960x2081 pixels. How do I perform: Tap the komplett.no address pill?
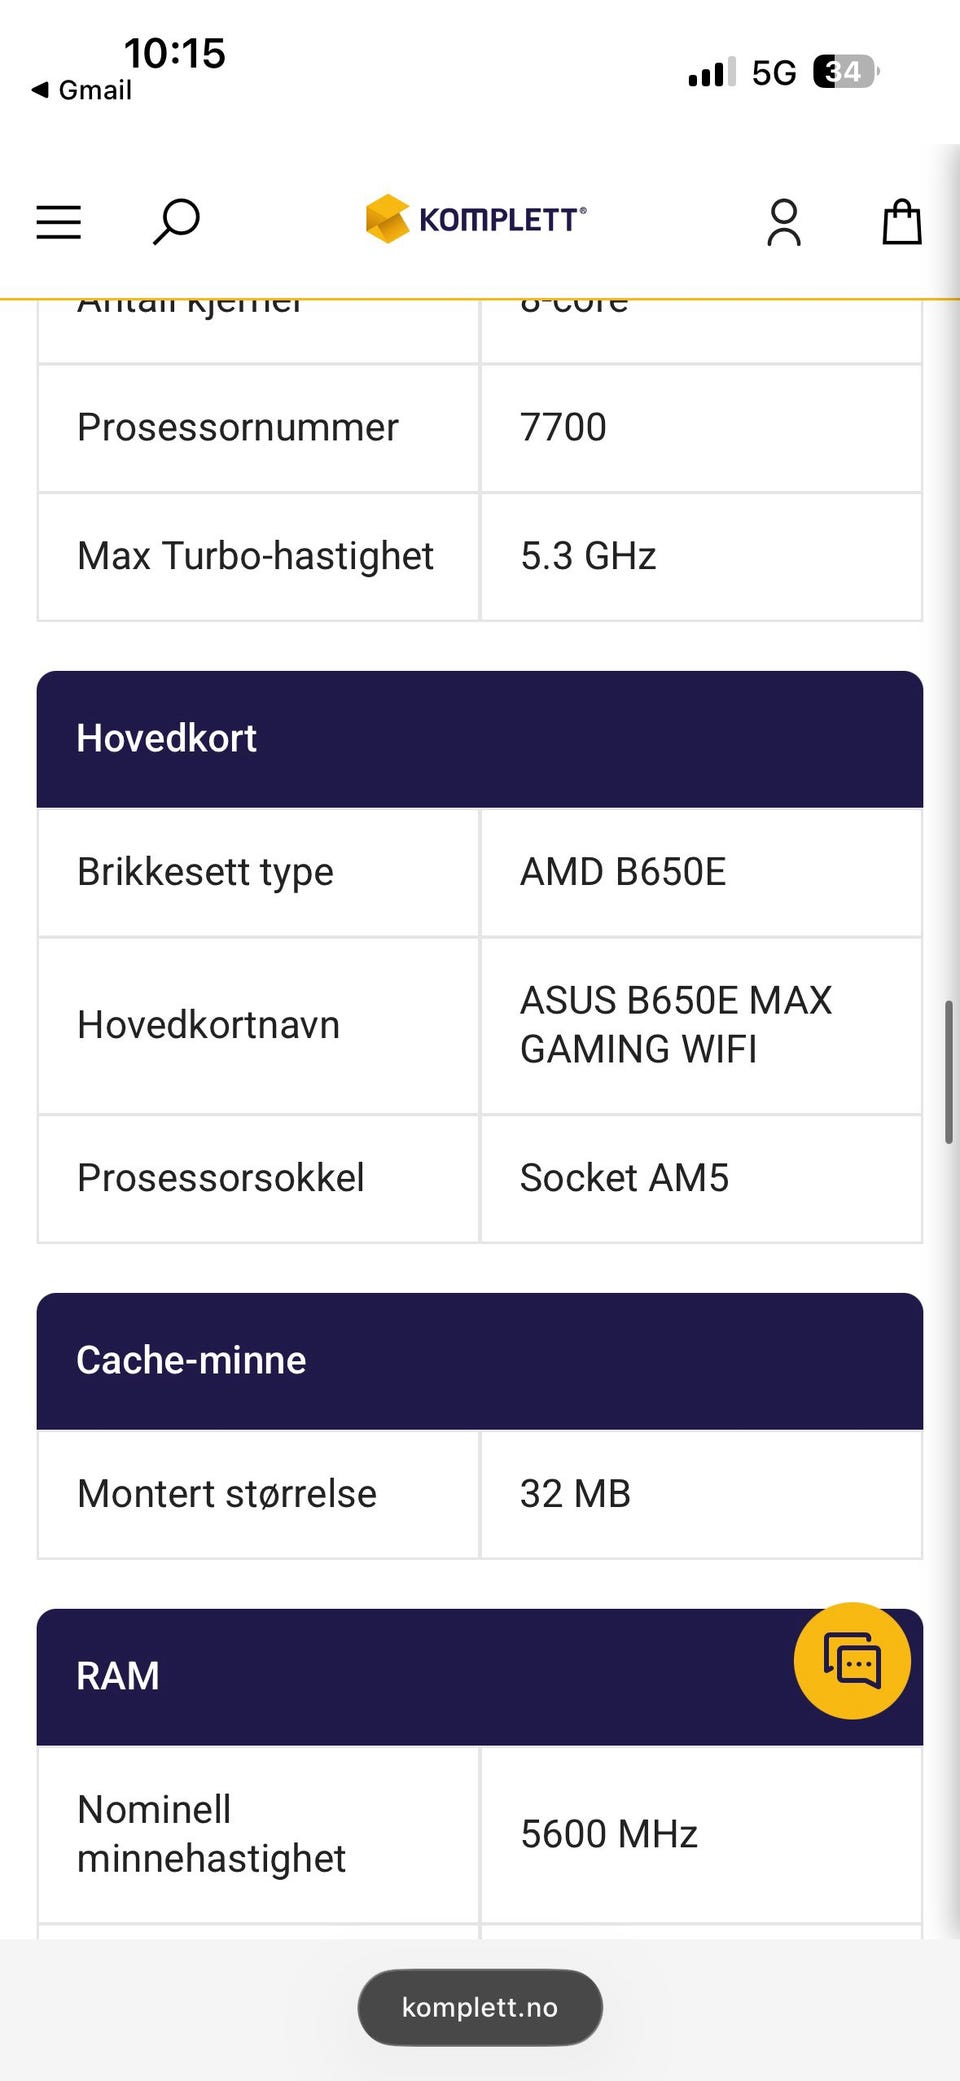pos(480,2007)
